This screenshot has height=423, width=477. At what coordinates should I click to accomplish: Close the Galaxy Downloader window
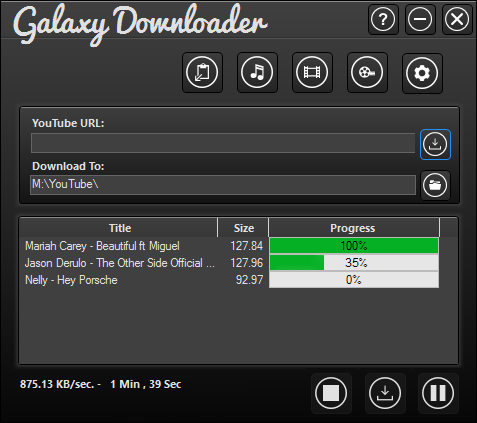457,20
